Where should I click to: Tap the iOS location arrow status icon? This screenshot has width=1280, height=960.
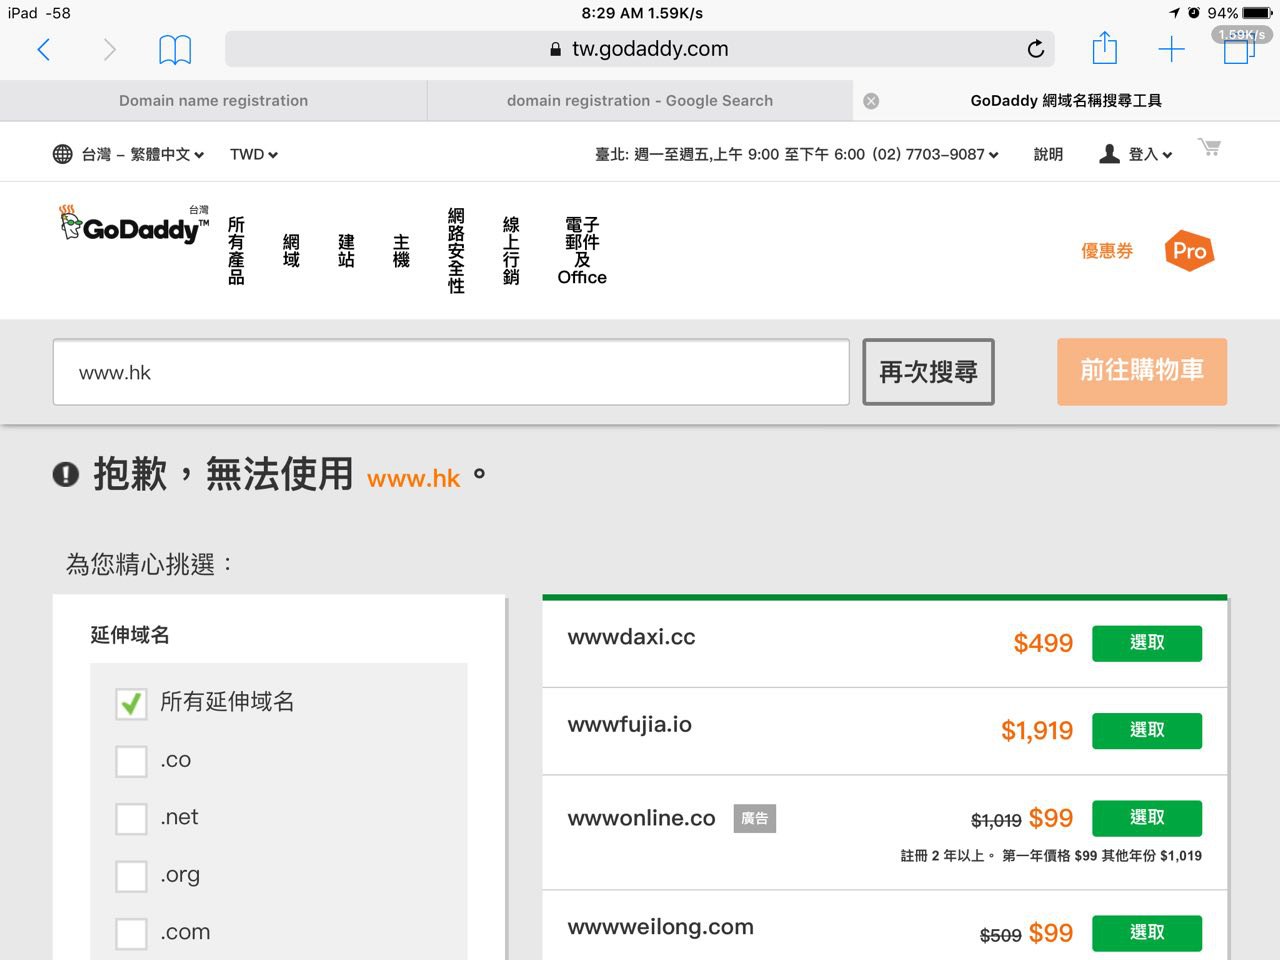pos(1174,13)
